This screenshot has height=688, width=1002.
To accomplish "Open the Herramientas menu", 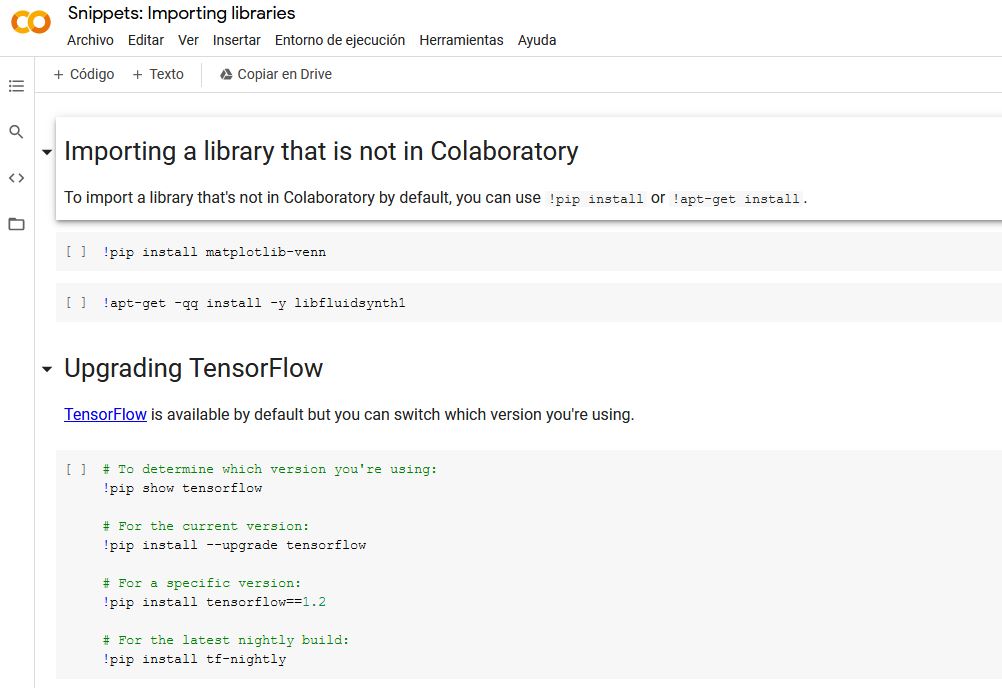I will [x=461, y=40].
